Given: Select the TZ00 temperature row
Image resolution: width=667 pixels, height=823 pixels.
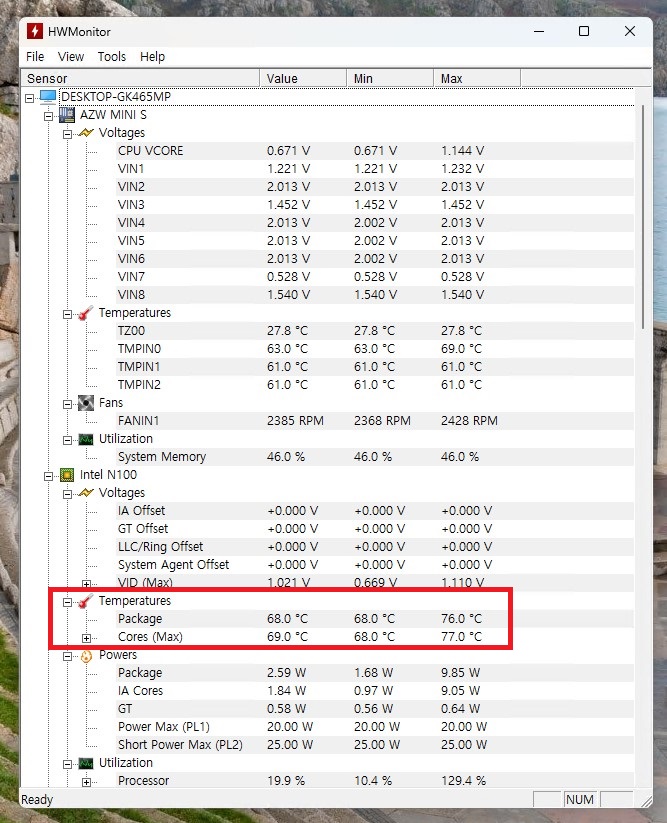Looking at the screenshot, I should (375, 331).
